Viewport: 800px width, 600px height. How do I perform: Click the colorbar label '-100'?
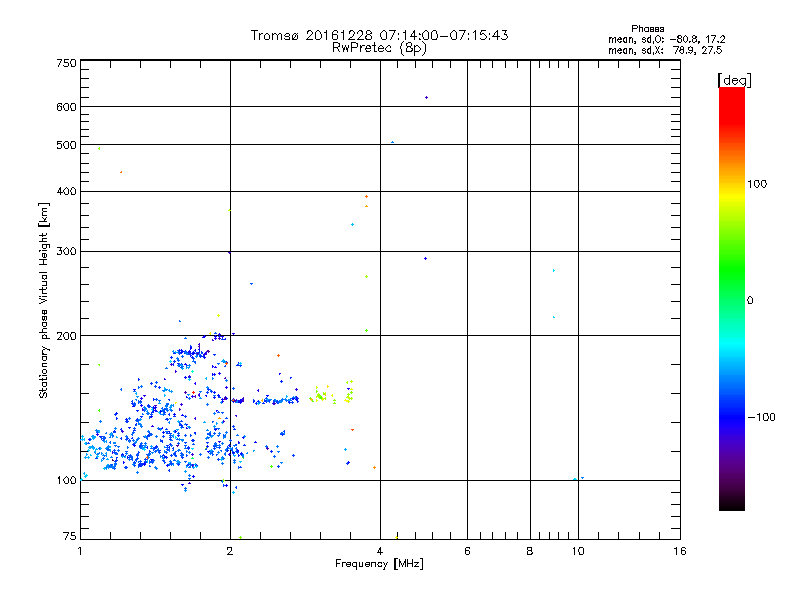click(761, 417)
